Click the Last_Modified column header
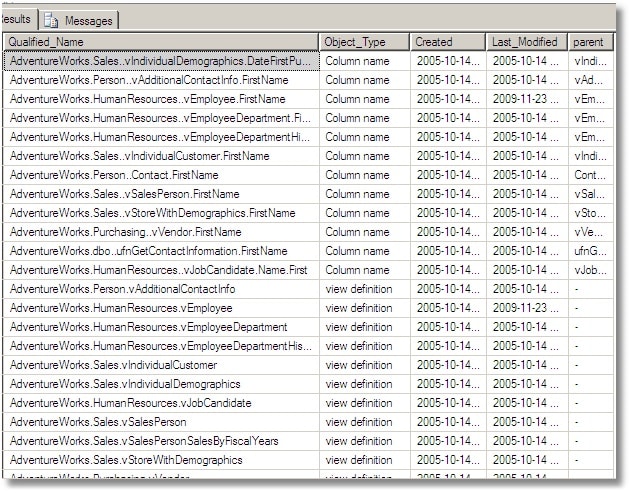This screenshot has height=493, width=630. (527, 42)
